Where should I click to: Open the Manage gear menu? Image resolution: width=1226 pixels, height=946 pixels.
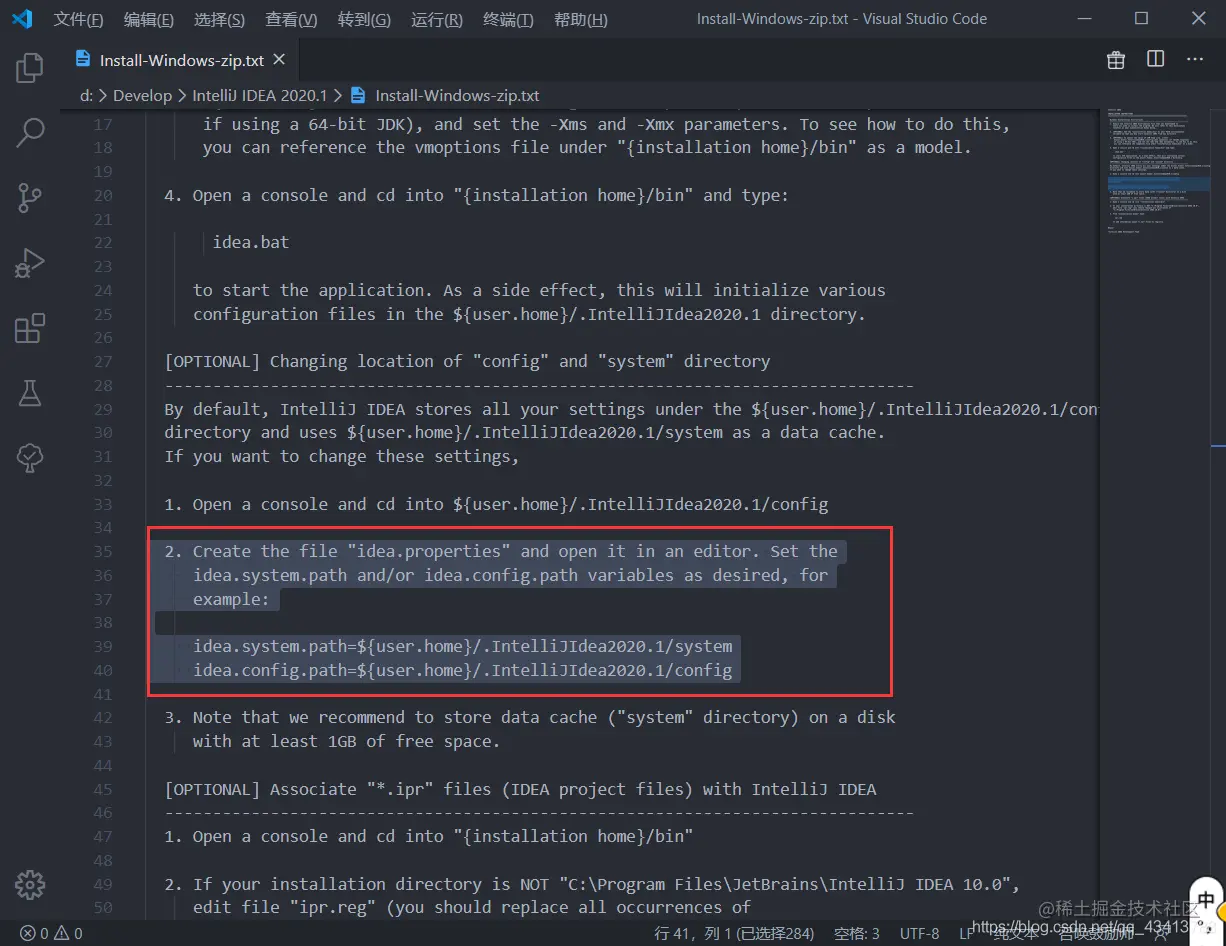(30, 885)
